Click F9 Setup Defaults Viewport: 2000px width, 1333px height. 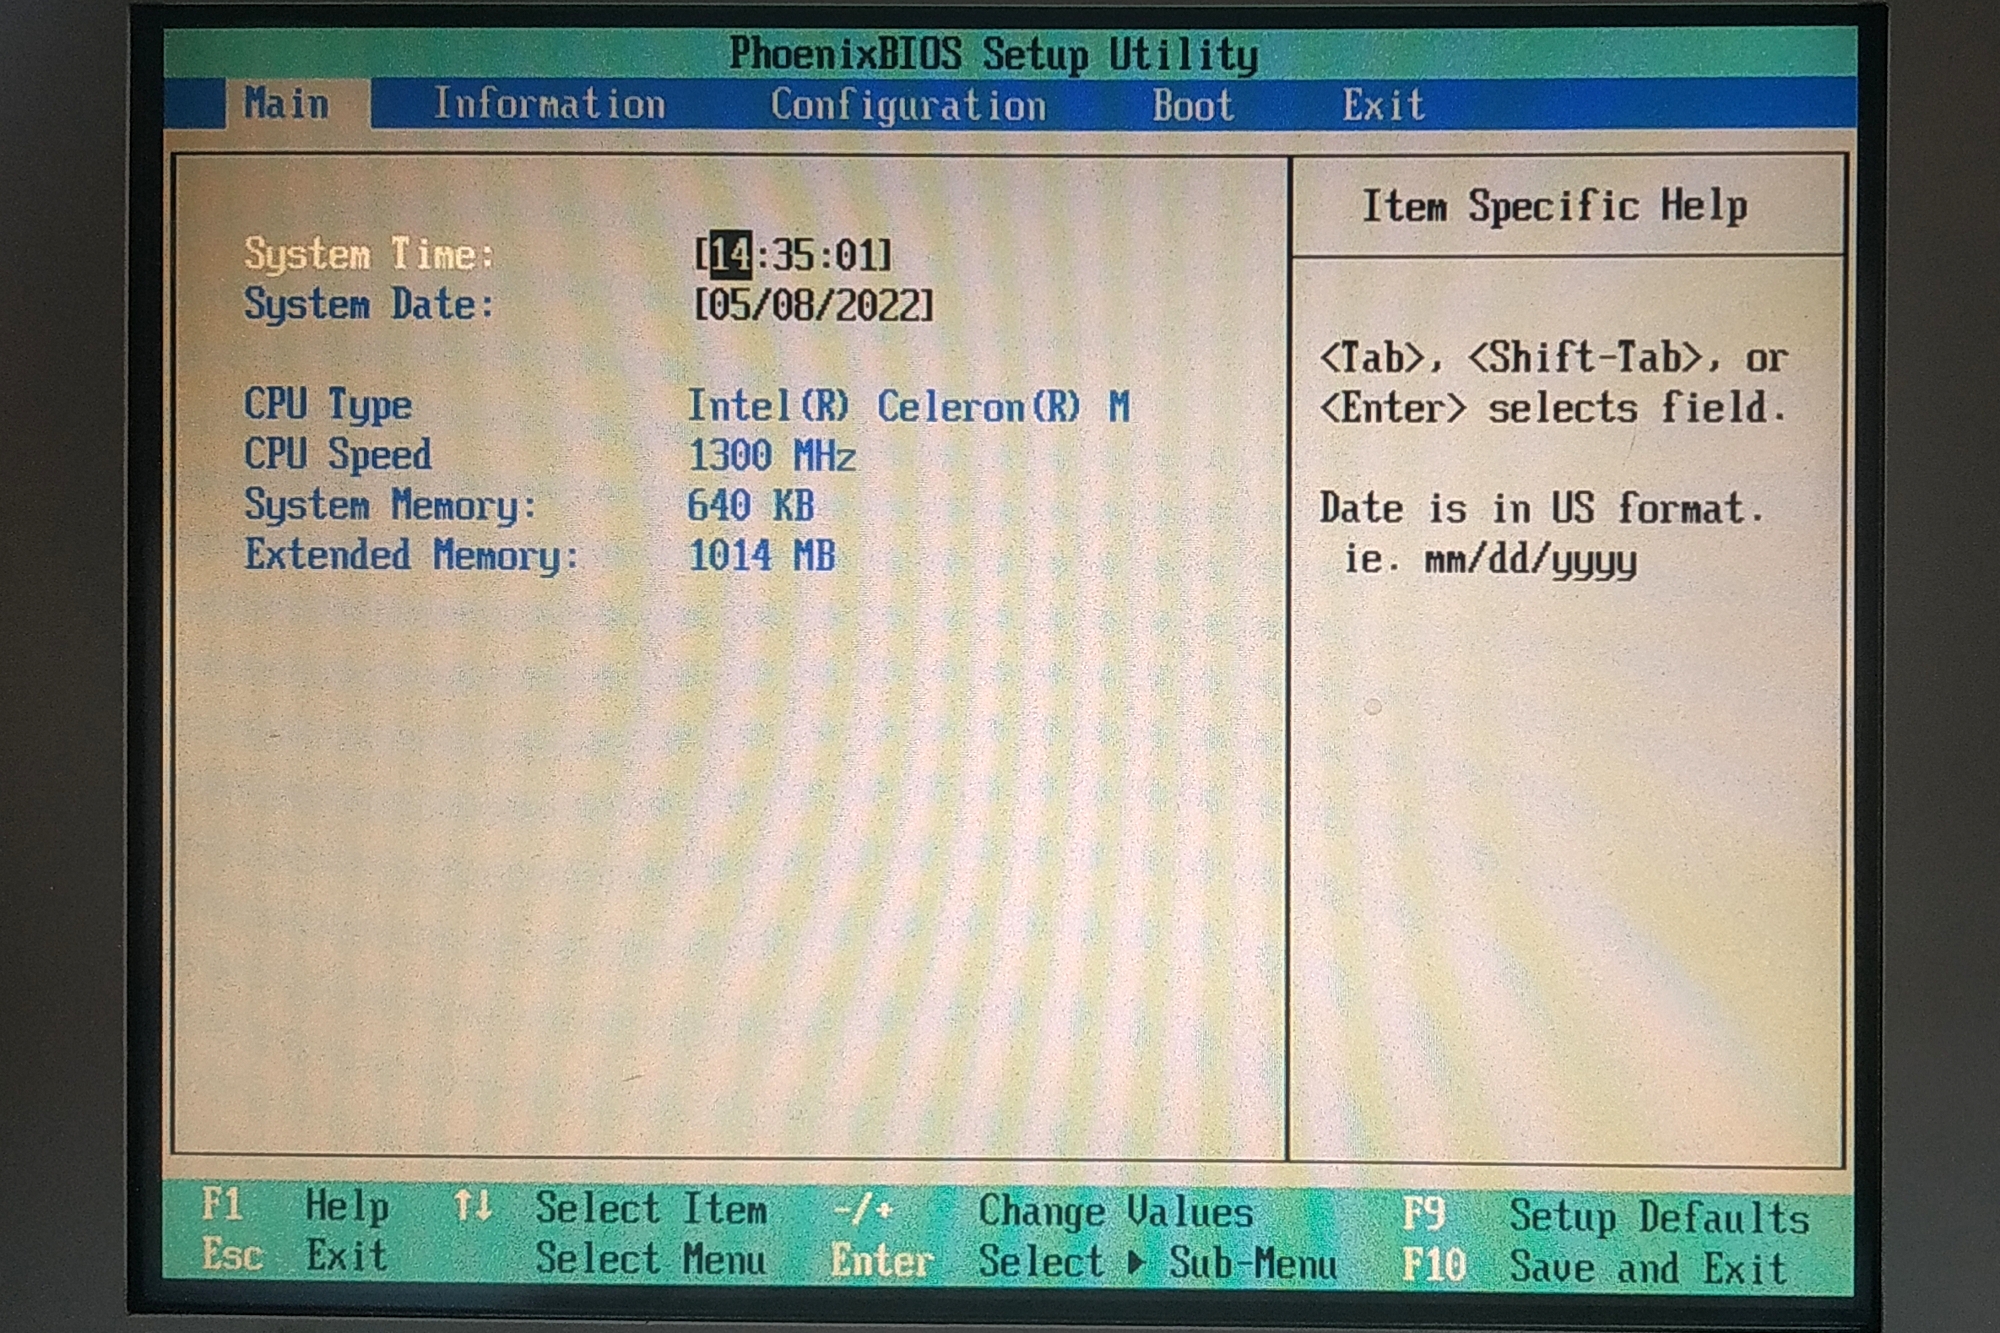(x=1423, y=1215)
